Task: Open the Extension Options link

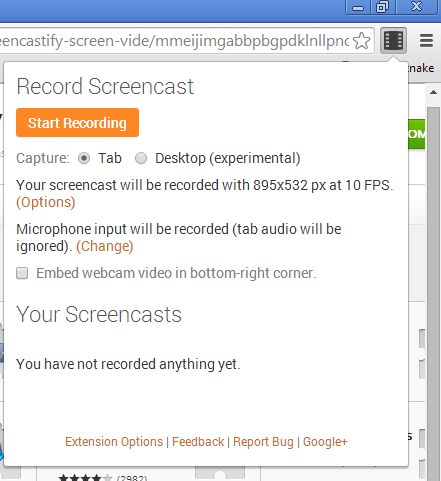Action: point(114,442)
